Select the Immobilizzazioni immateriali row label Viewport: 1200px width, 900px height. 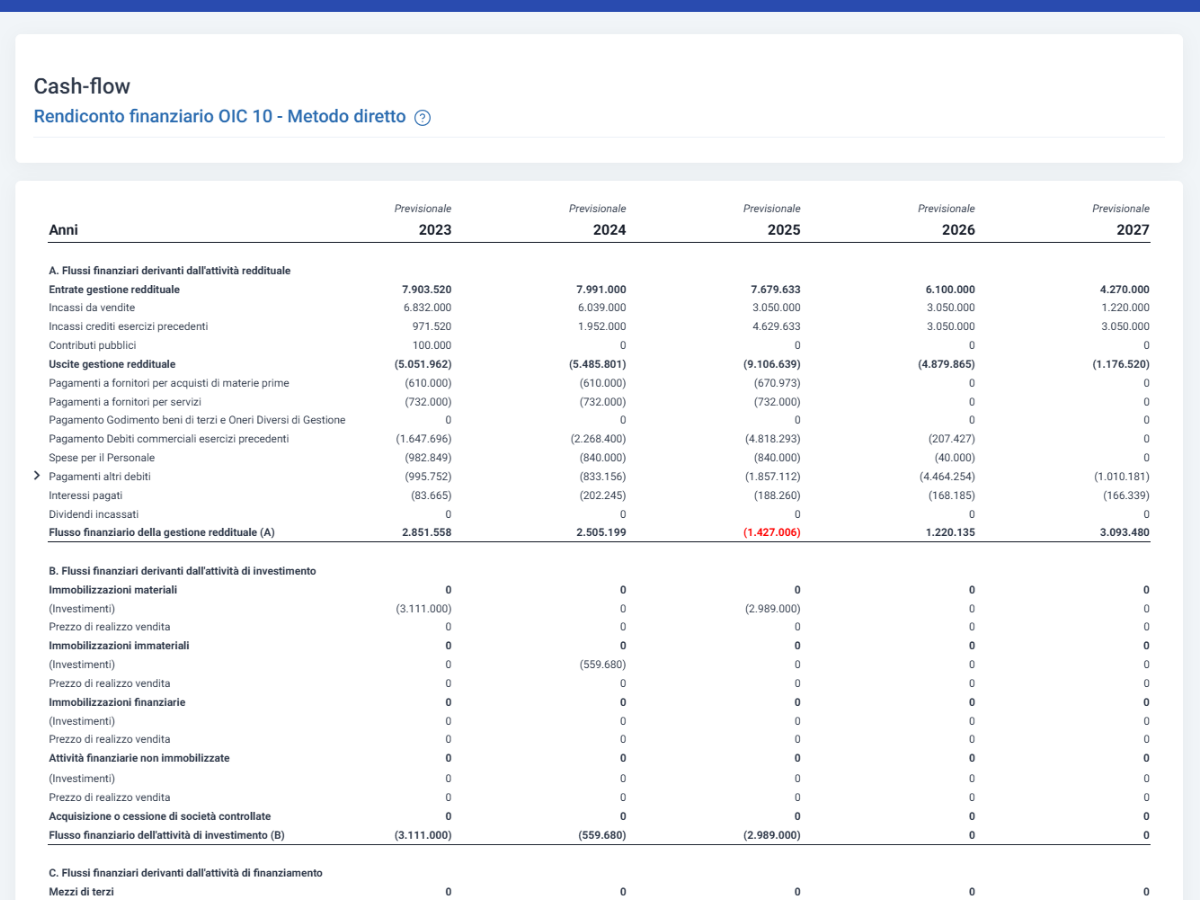pyautogui.click(x=119, y=646)
